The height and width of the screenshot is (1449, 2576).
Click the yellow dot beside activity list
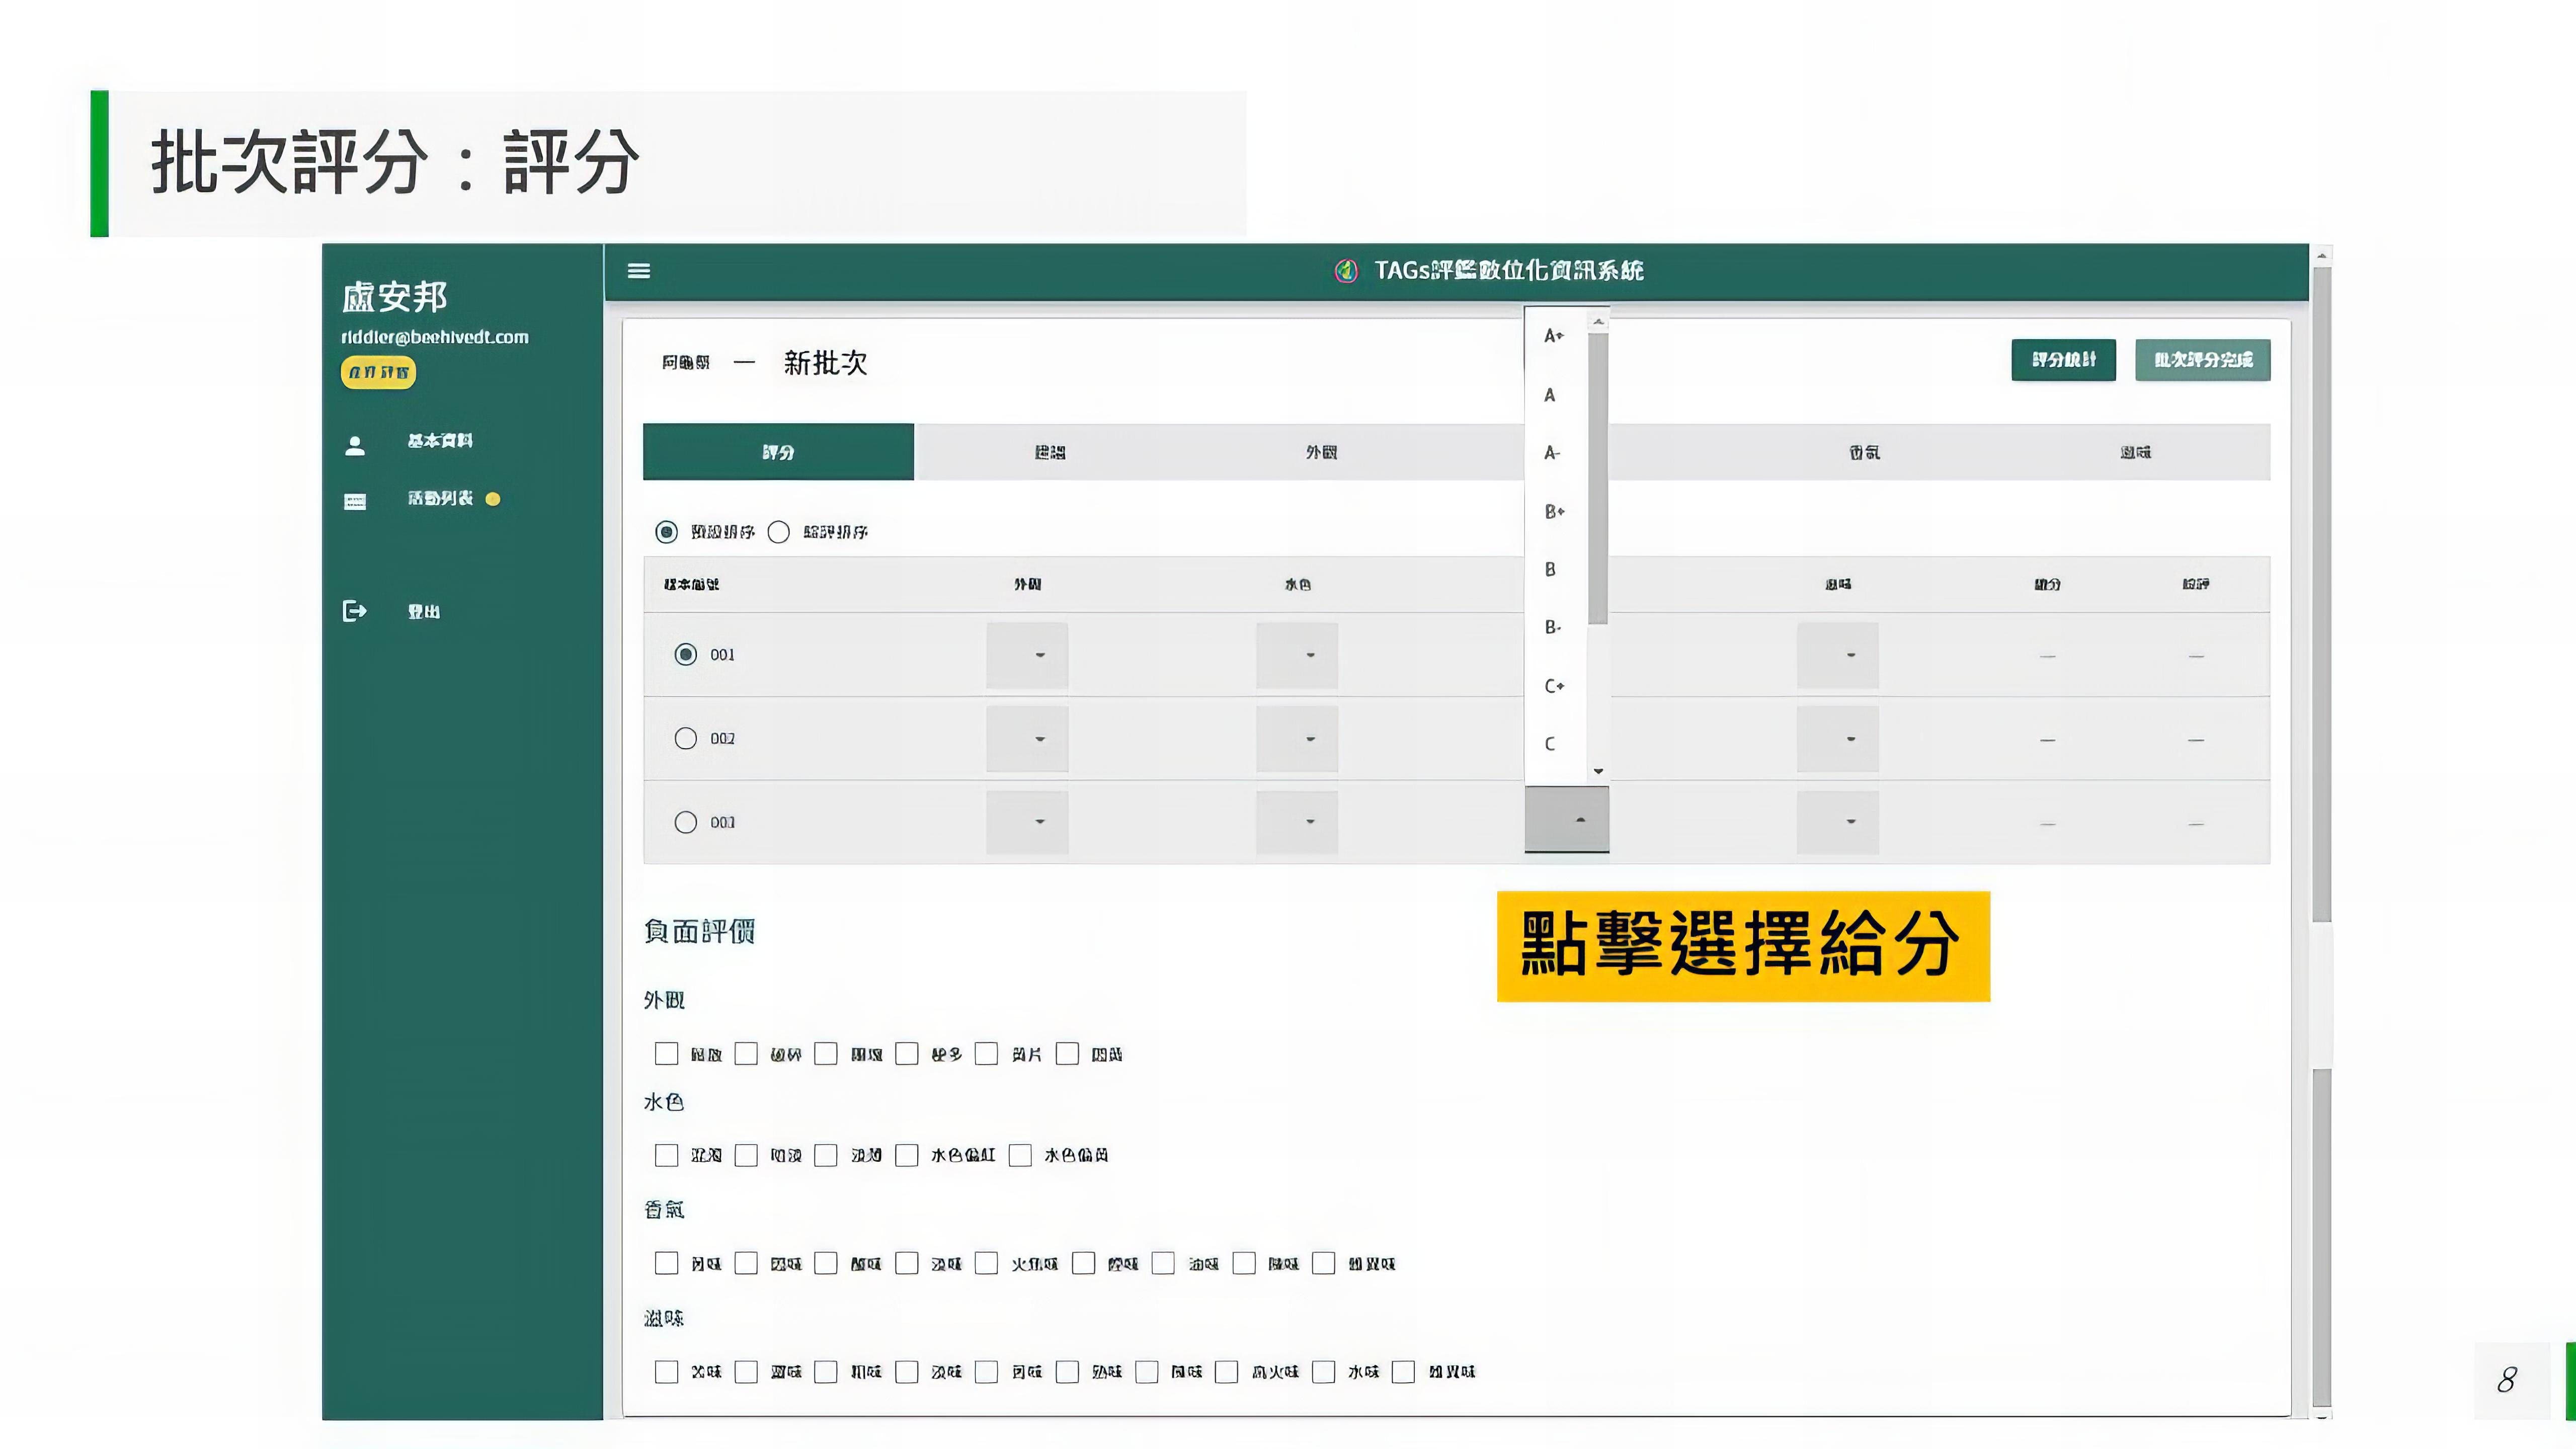(493, 499)
